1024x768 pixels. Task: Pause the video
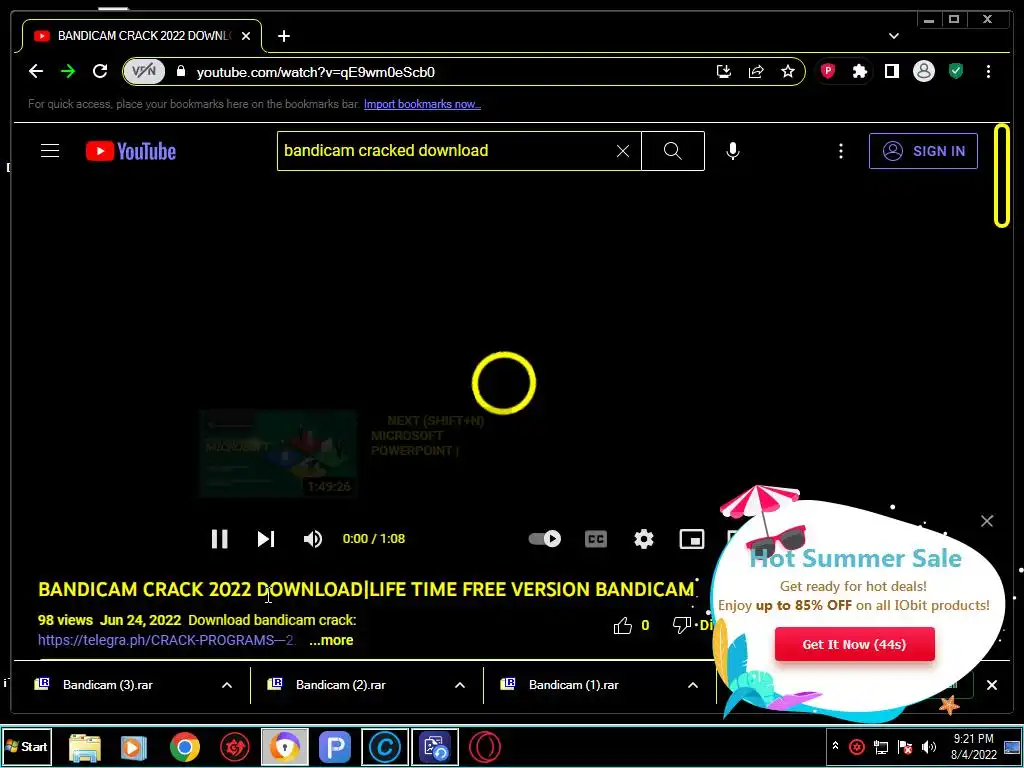pos(219,539)
